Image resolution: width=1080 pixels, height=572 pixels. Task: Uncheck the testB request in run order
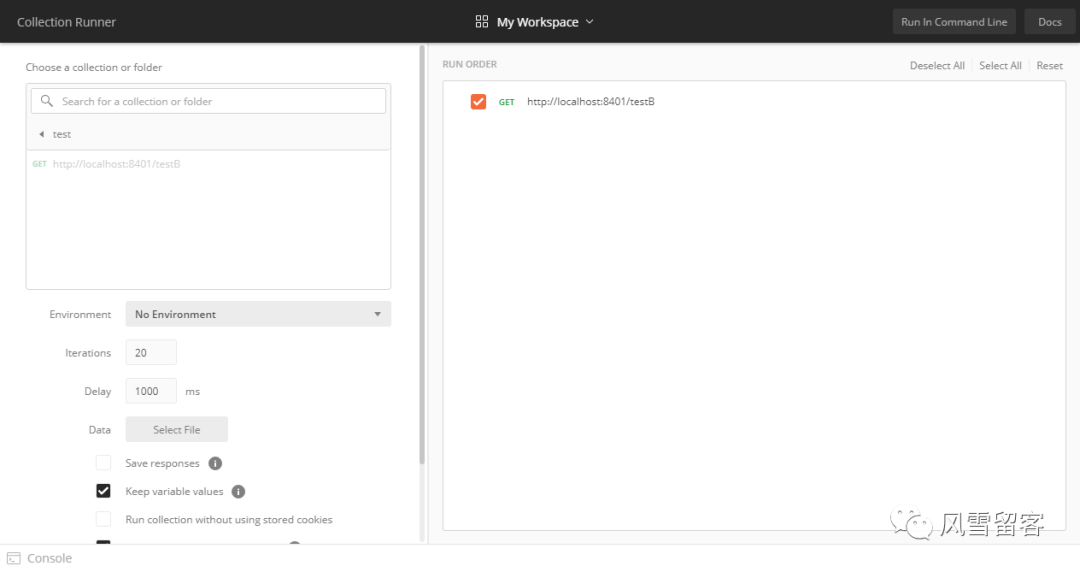tap(478, 101)
